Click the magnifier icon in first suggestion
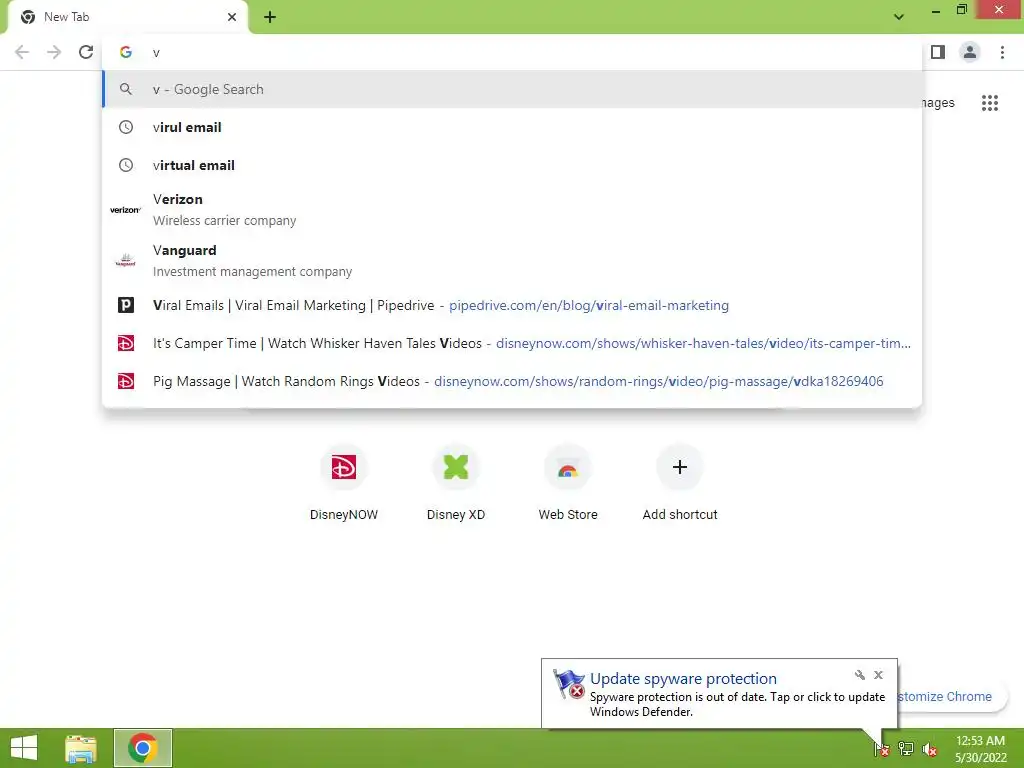1024x768 pixels. [x=125, y=89]
